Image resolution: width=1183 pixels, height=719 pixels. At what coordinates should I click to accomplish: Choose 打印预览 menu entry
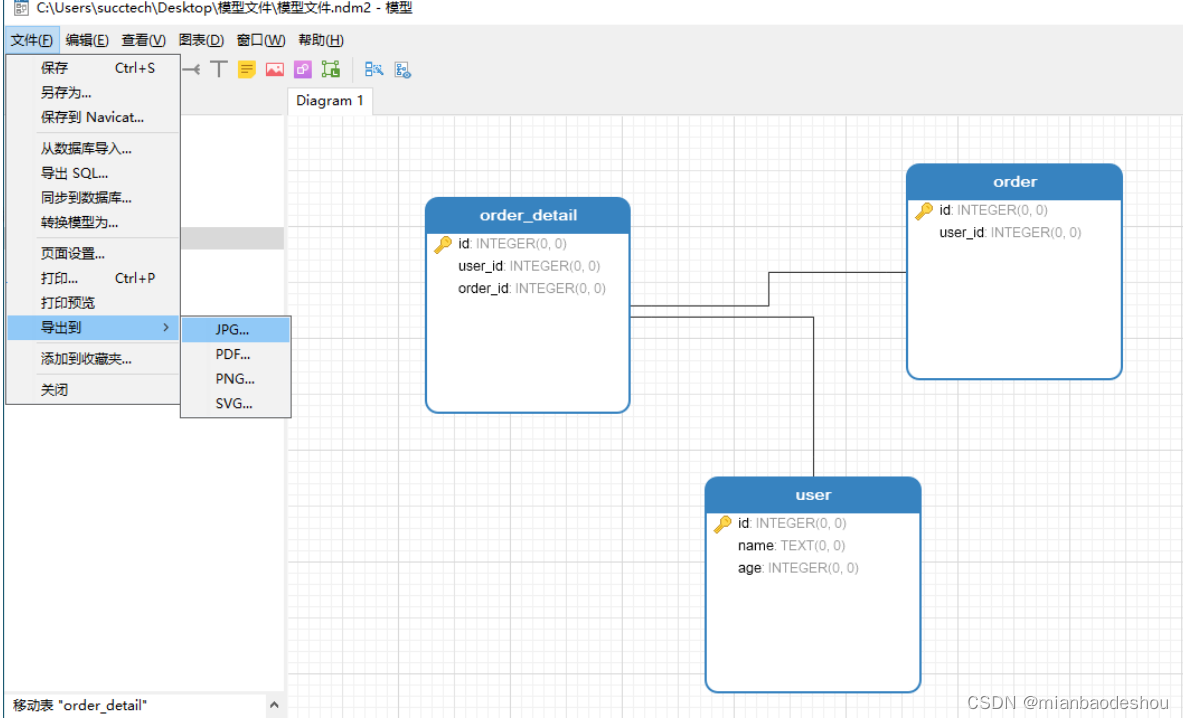point(93,303)
